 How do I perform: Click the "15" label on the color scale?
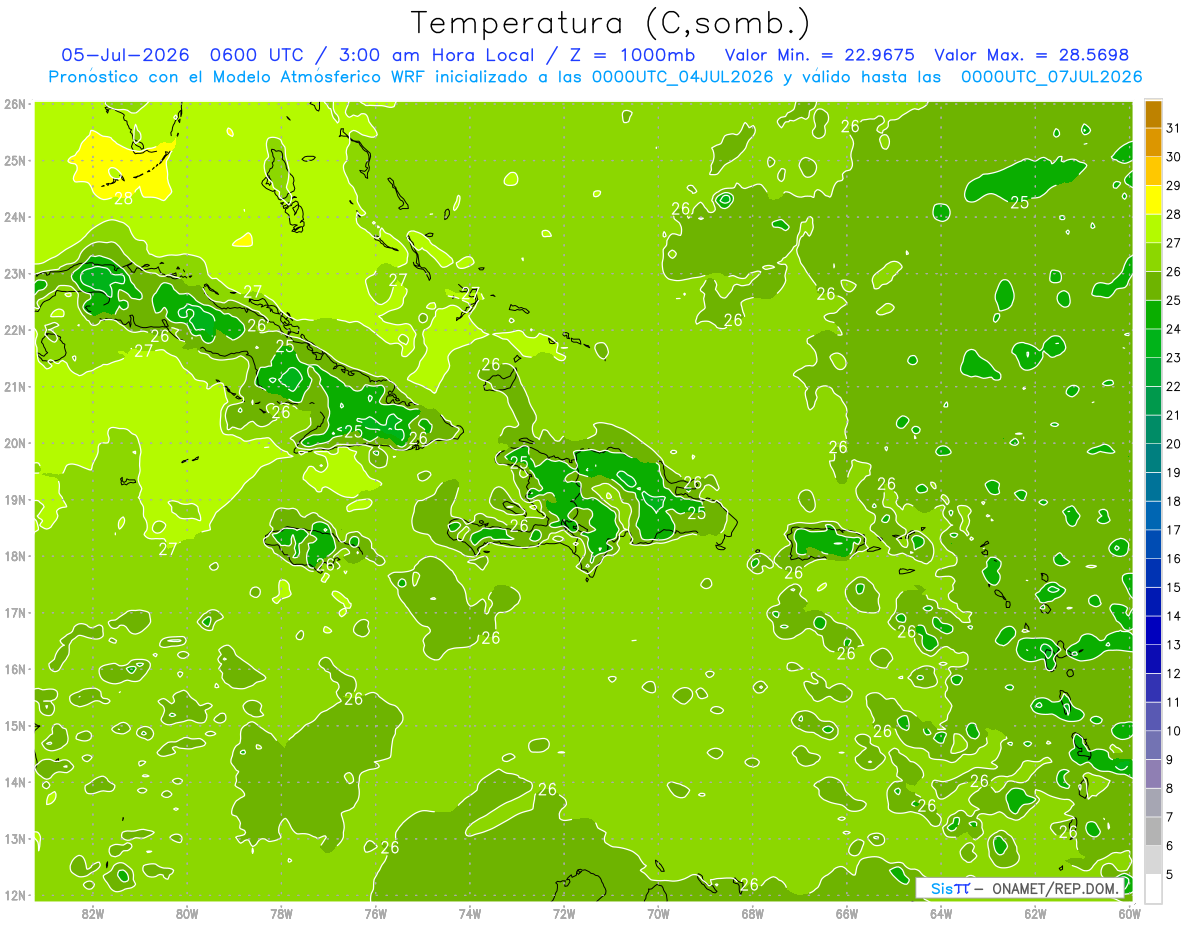[1173, 587]
